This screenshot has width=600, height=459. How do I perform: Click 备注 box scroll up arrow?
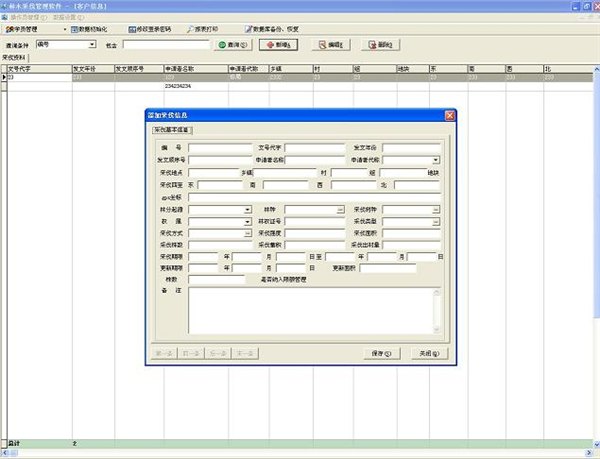(437, 292)
